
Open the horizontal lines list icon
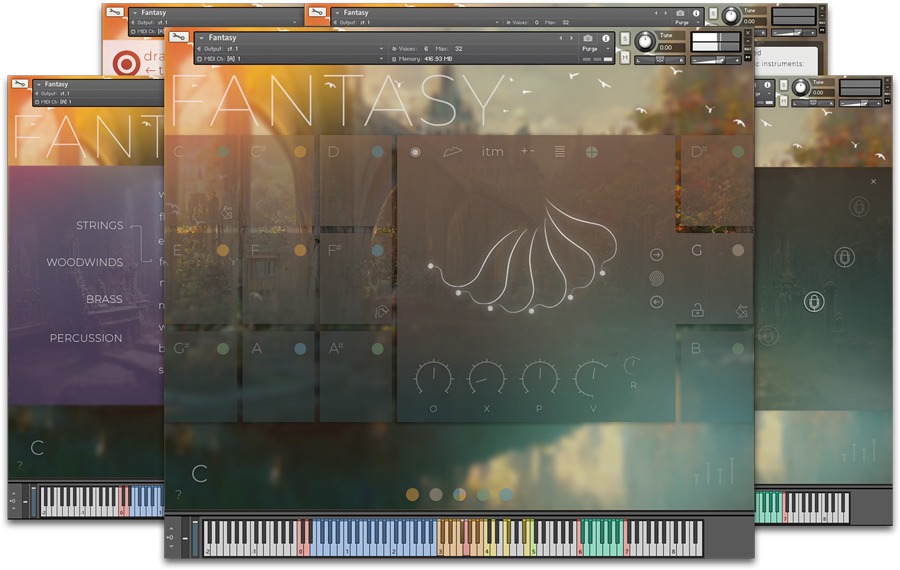pyautogui.click(x=559, y=152)
